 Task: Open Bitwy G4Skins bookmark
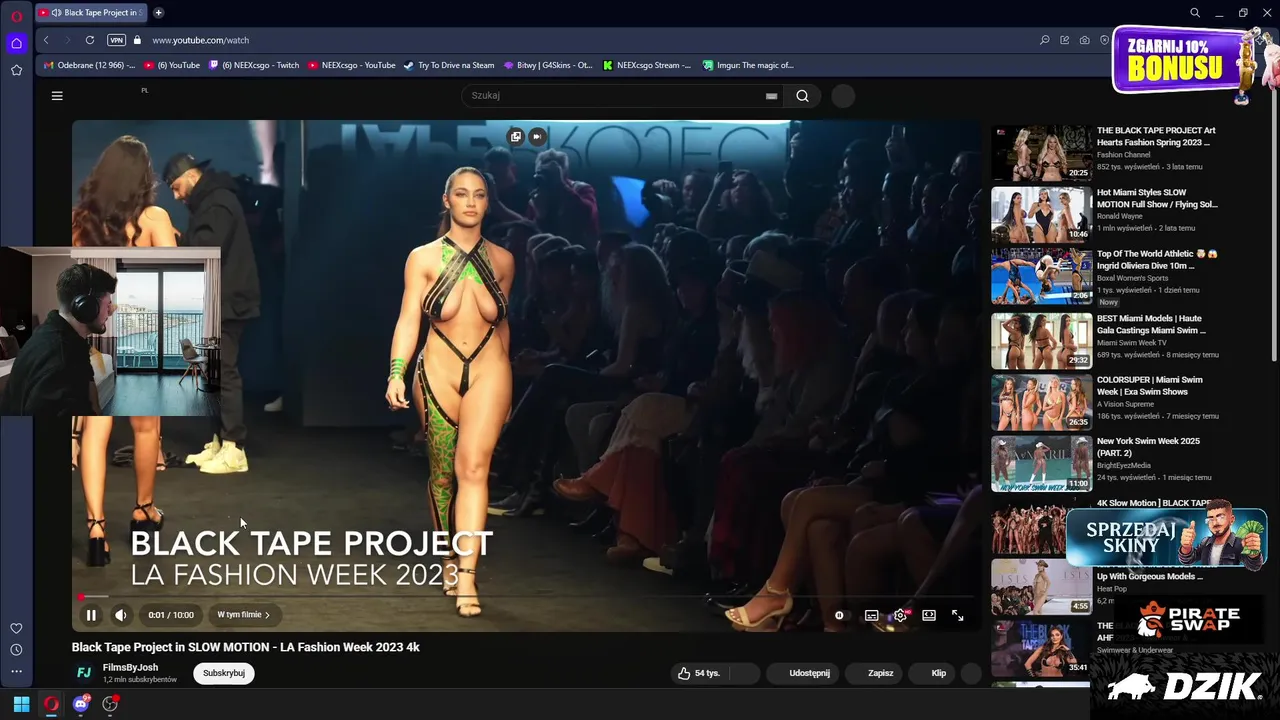tap(548, 65)
